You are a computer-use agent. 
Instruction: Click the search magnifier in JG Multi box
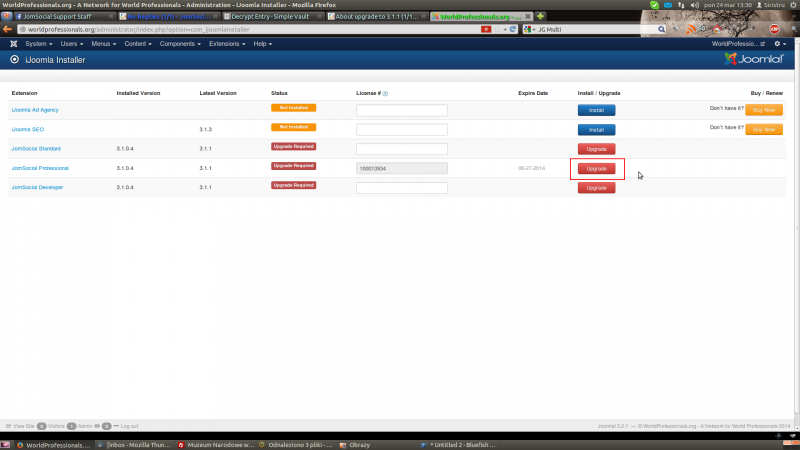click(x=661, y=30)
